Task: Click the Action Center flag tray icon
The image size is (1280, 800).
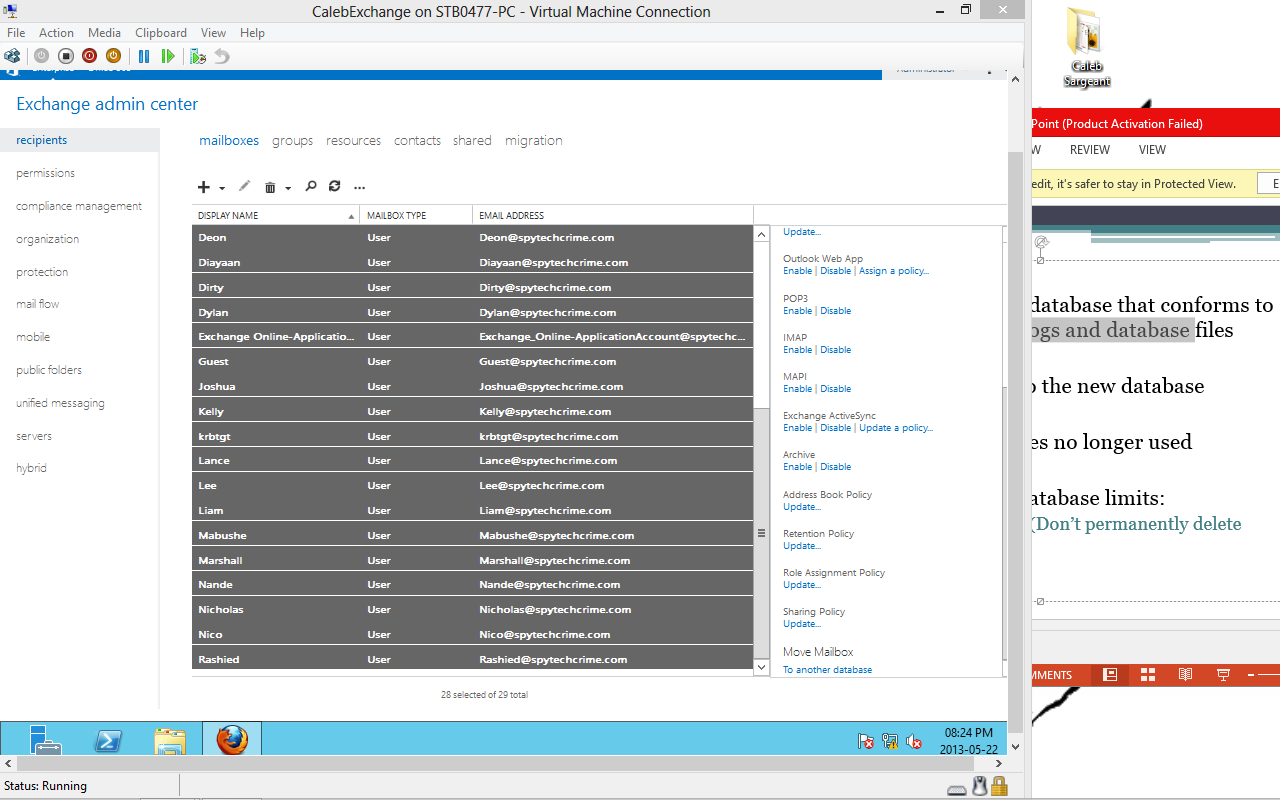Action: click(x=867, y=741)
